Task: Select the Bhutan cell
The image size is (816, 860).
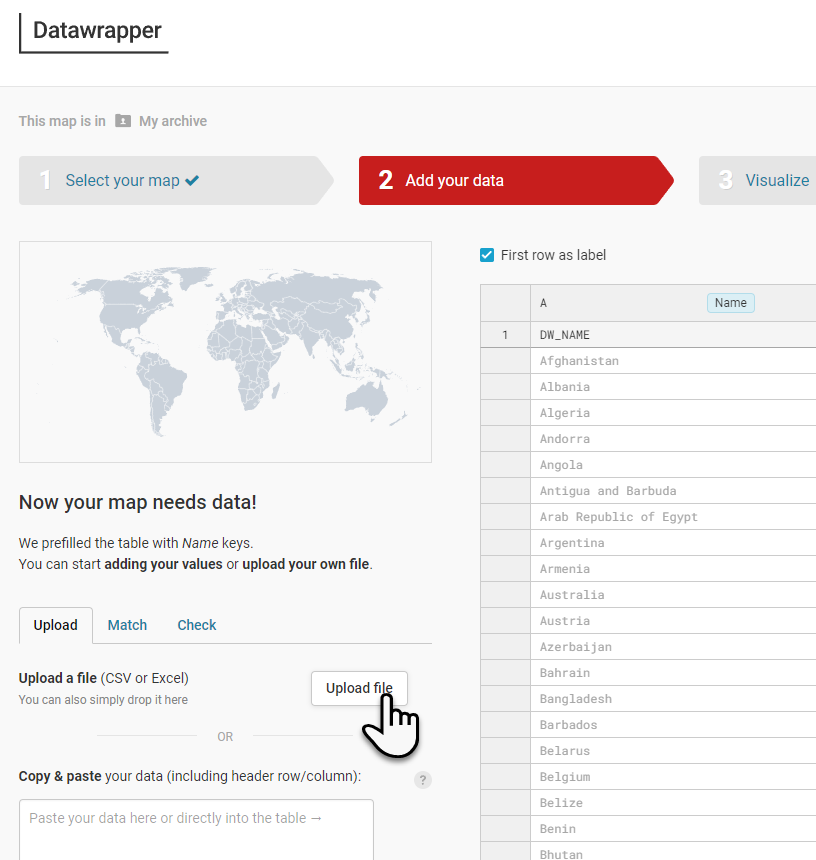Action: 673,852
